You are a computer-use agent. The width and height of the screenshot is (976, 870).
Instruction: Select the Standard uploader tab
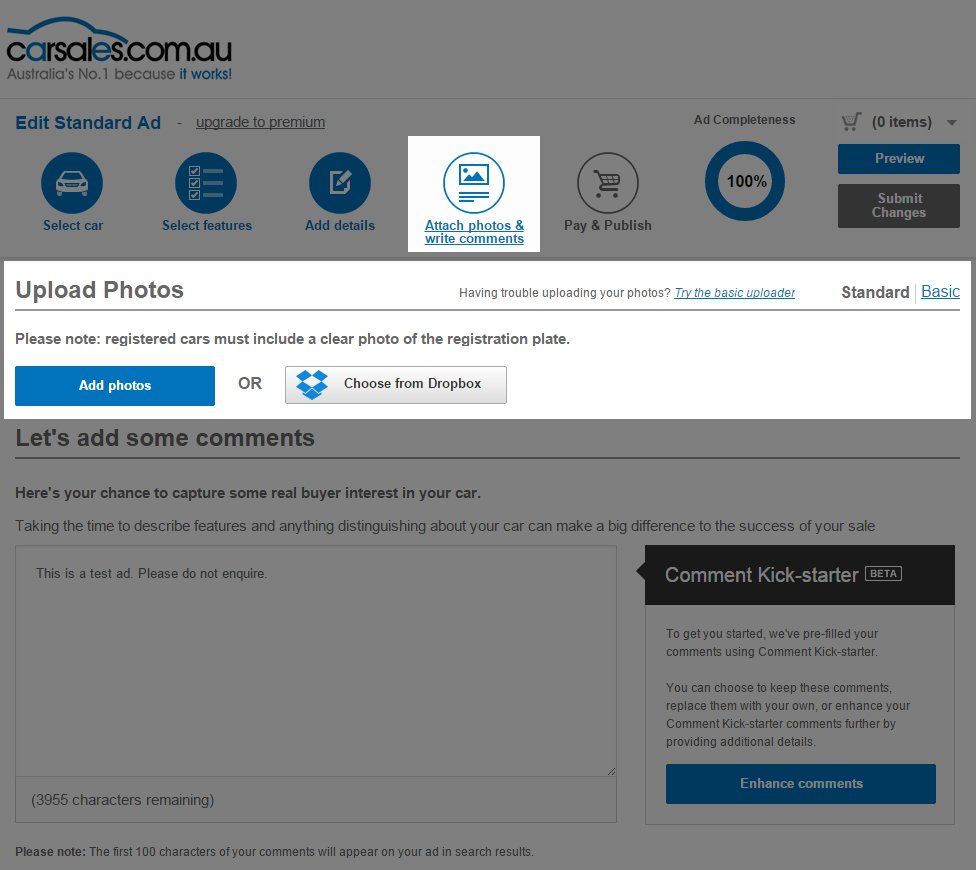[875, 292]
